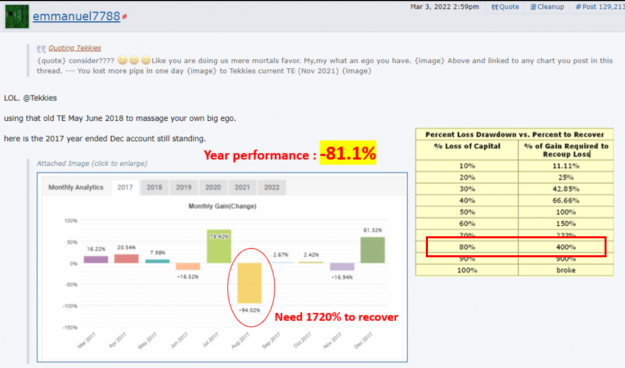Image resolution: width=625 pixels, height=368 pixels.
Task: Click the 80% loss of capital cell
Action: click(467, 247)
